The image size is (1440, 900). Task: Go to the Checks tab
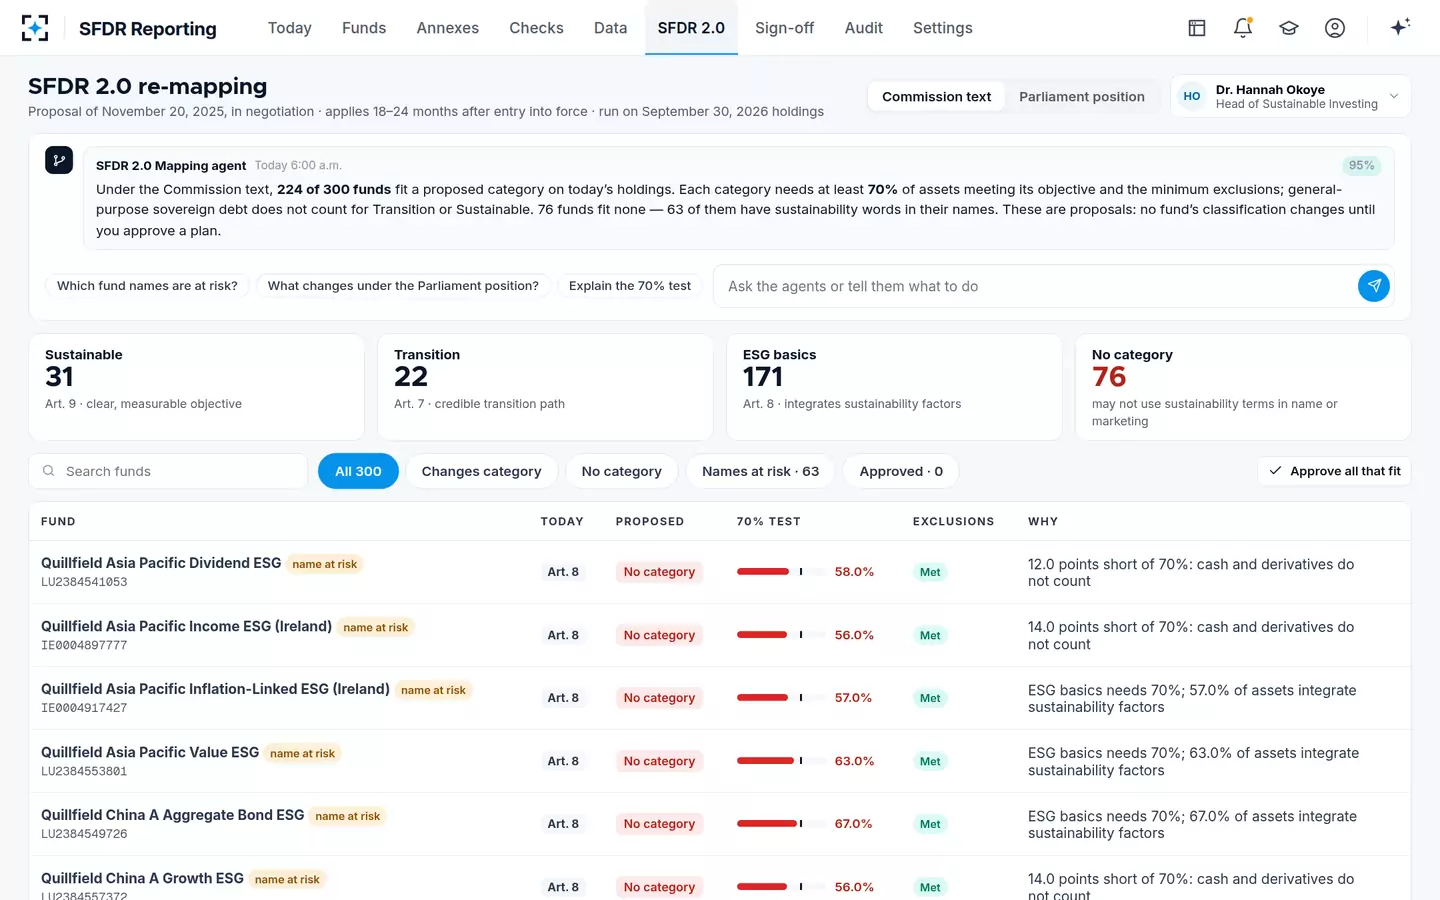[x=536, y=28]
